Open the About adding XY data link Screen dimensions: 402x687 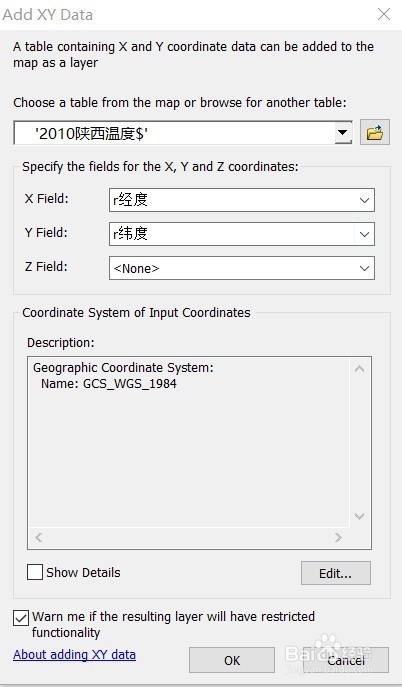(x=74, y=655)
